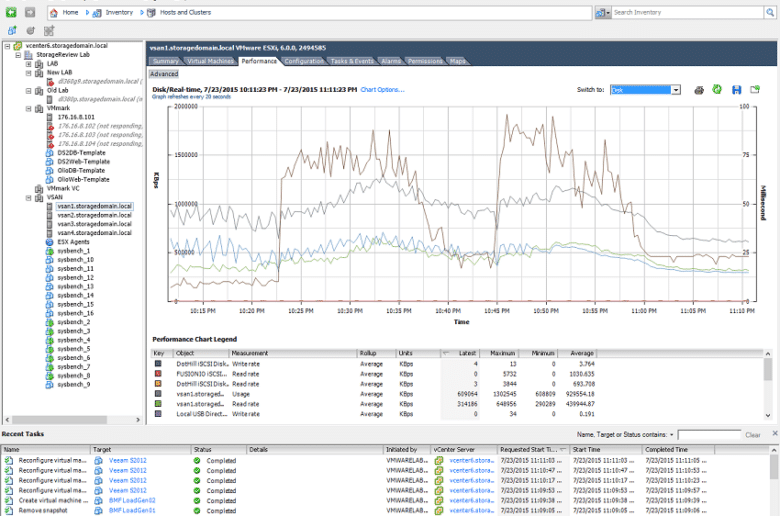
Task: Open the search scope dropdown
Action: click(603, 13)
